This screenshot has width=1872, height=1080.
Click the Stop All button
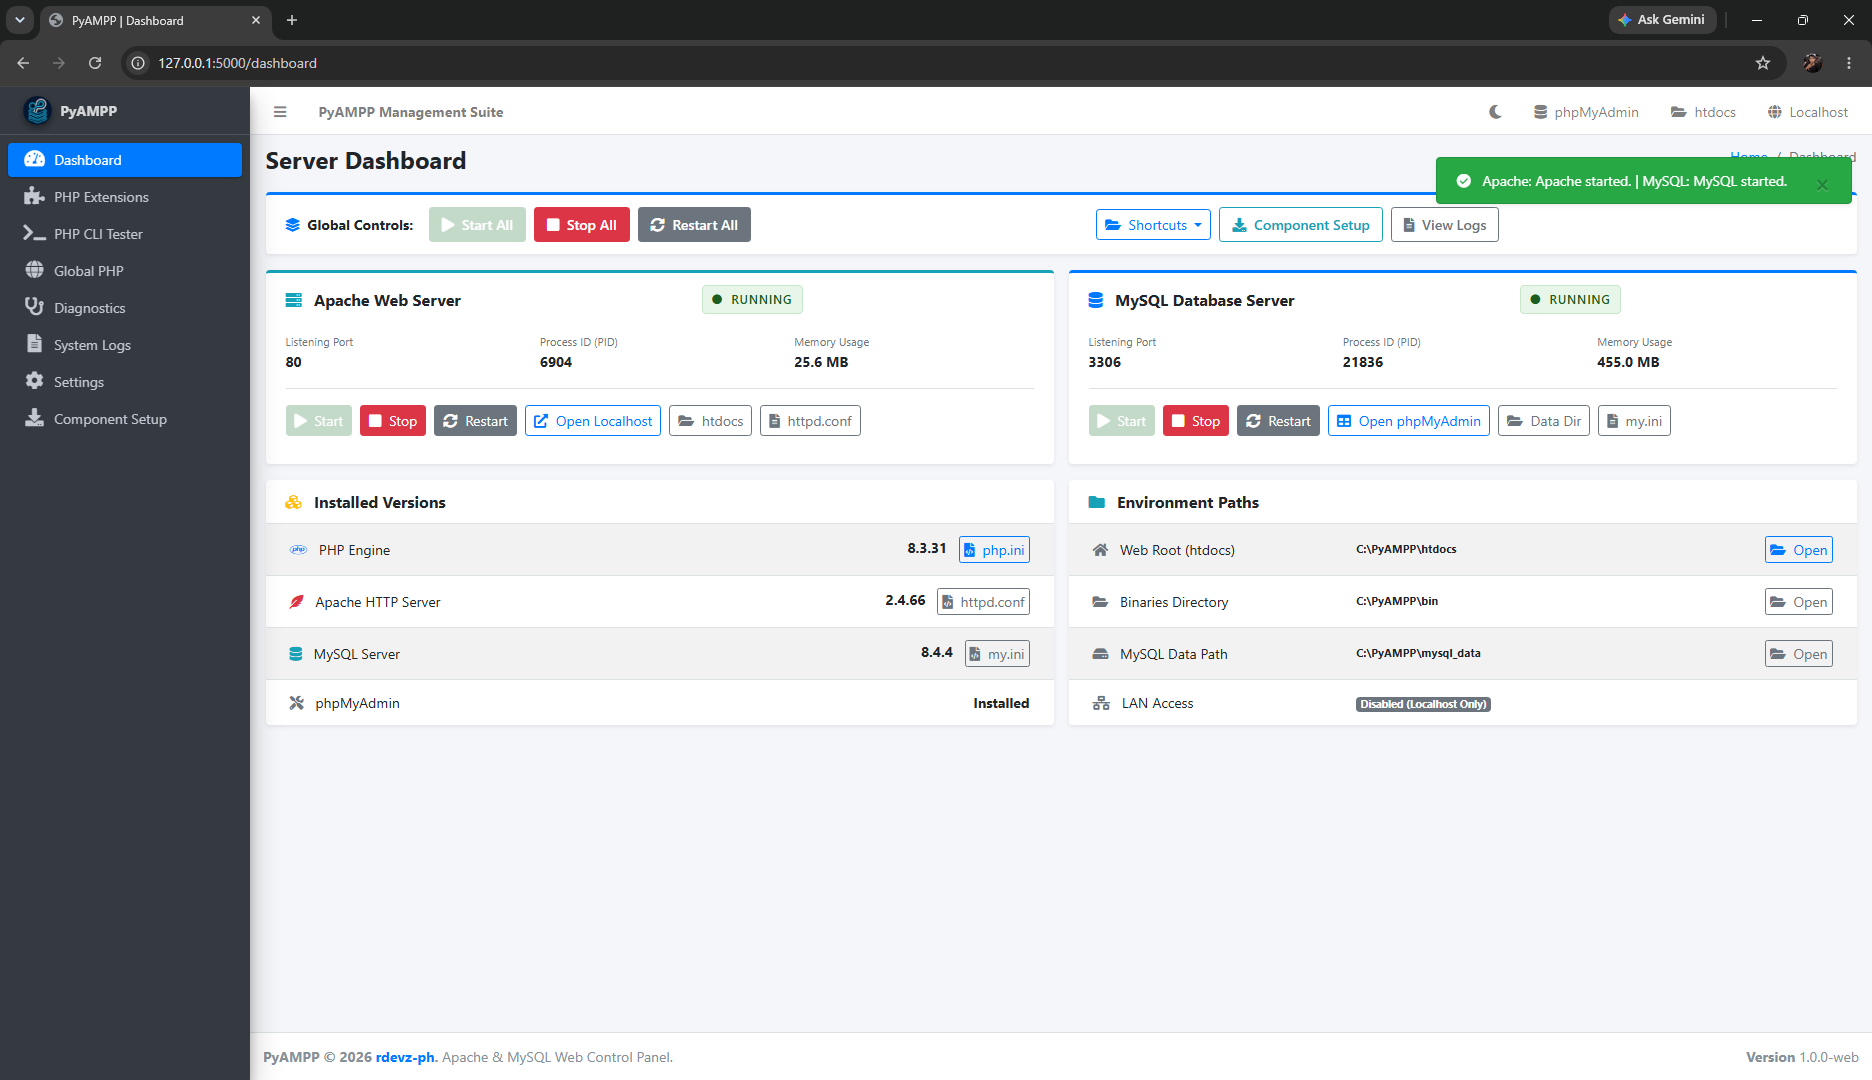coord(582,225)
